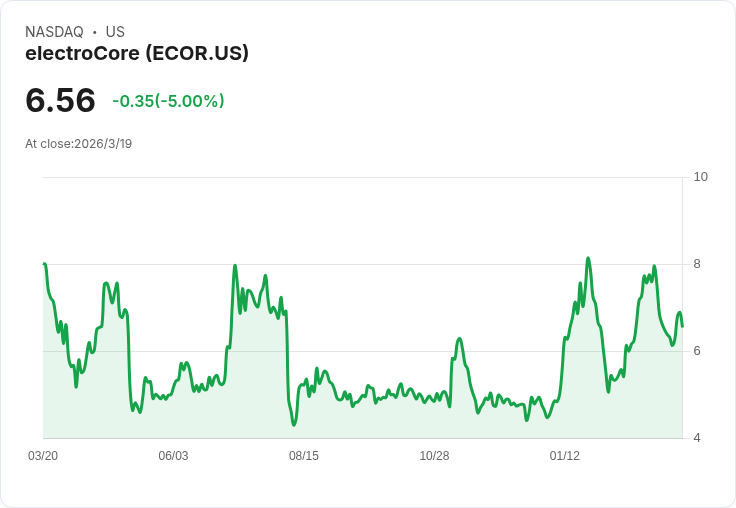Click the 06/03 date axis label
Screen dimensions: 736x508
[173, 455]
